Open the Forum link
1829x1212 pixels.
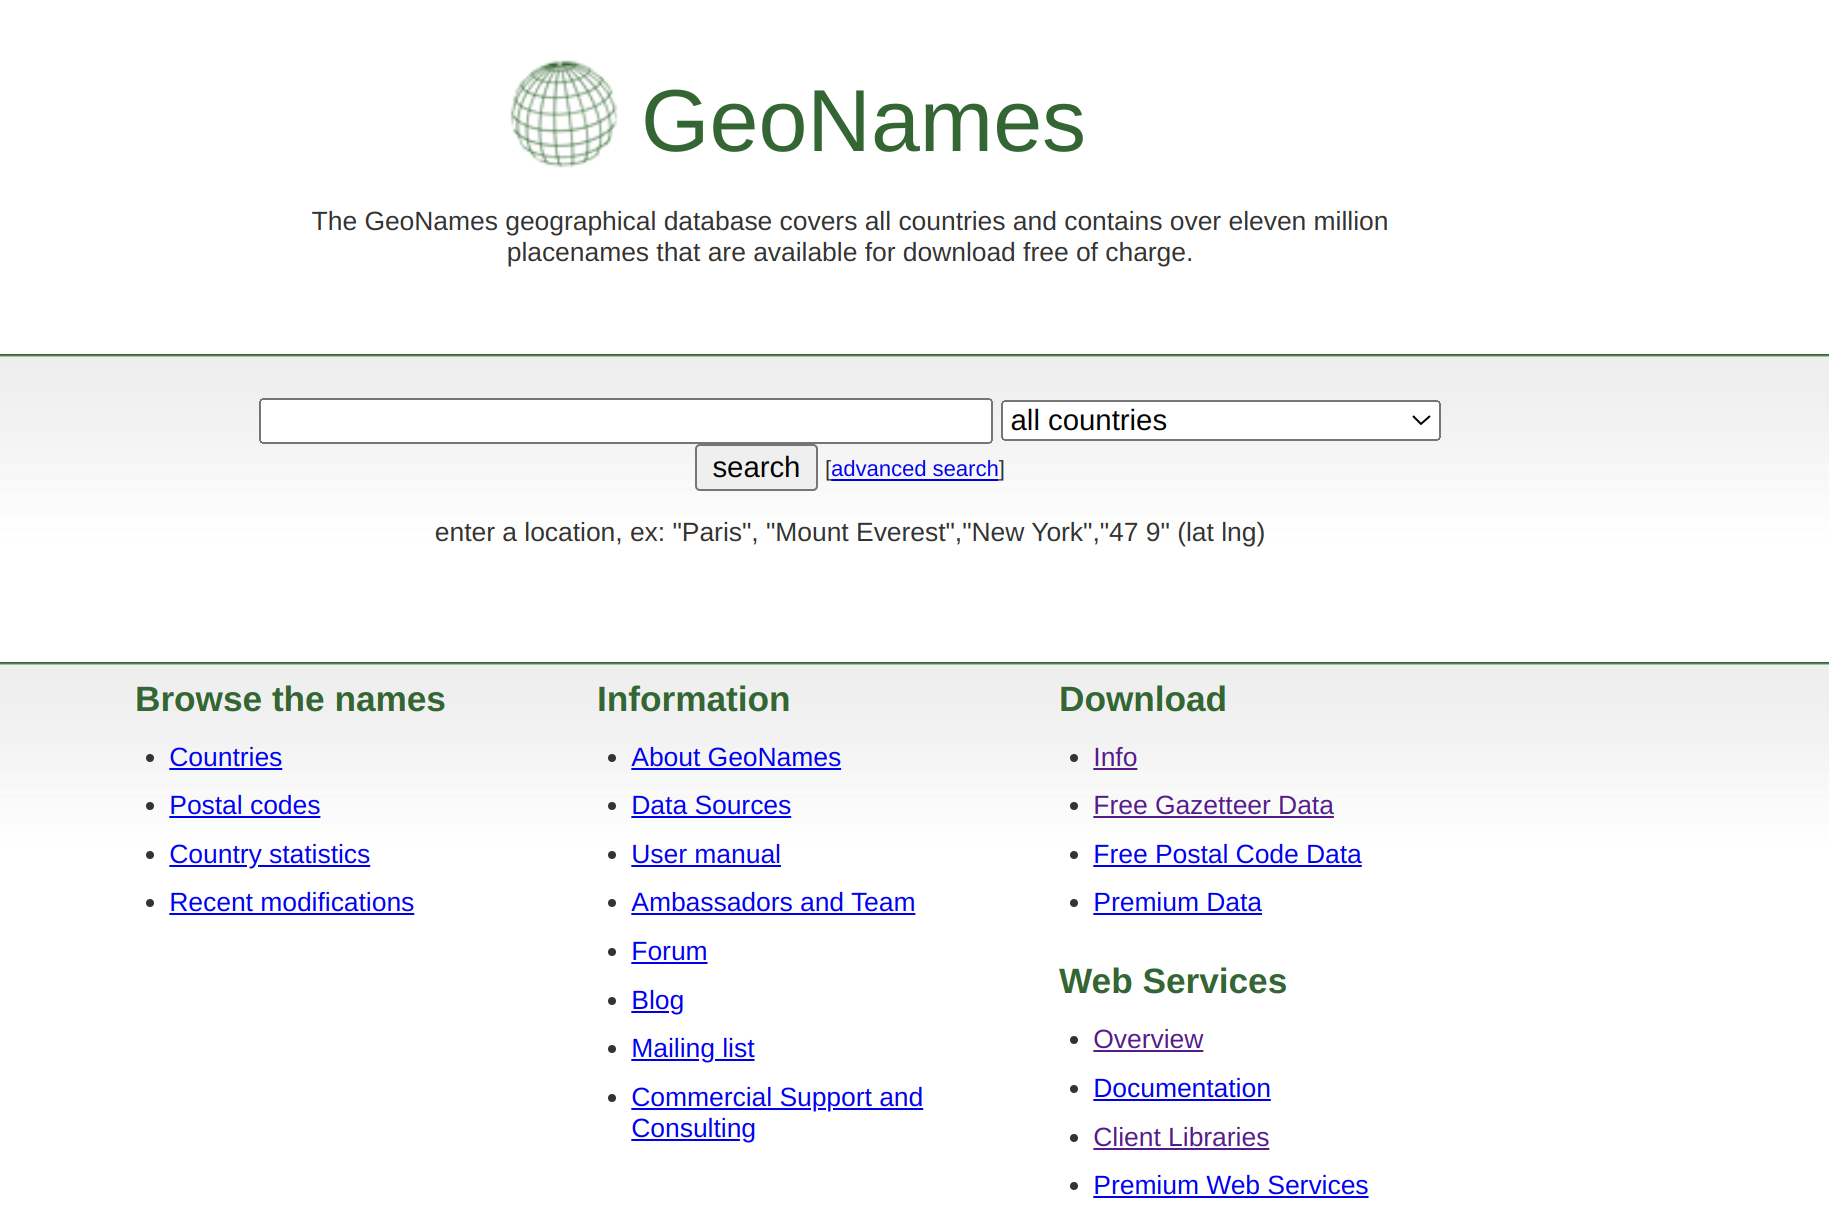[x=669, y=951]
